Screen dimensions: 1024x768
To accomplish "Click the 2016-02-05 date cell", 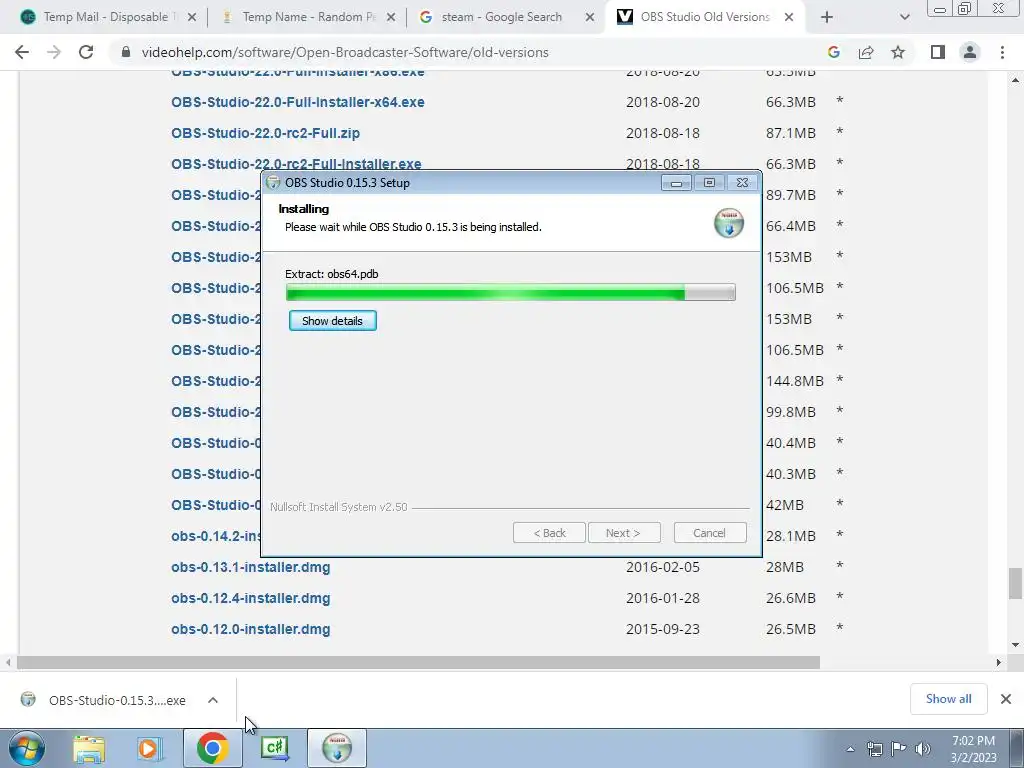I will tap(663, 567).
